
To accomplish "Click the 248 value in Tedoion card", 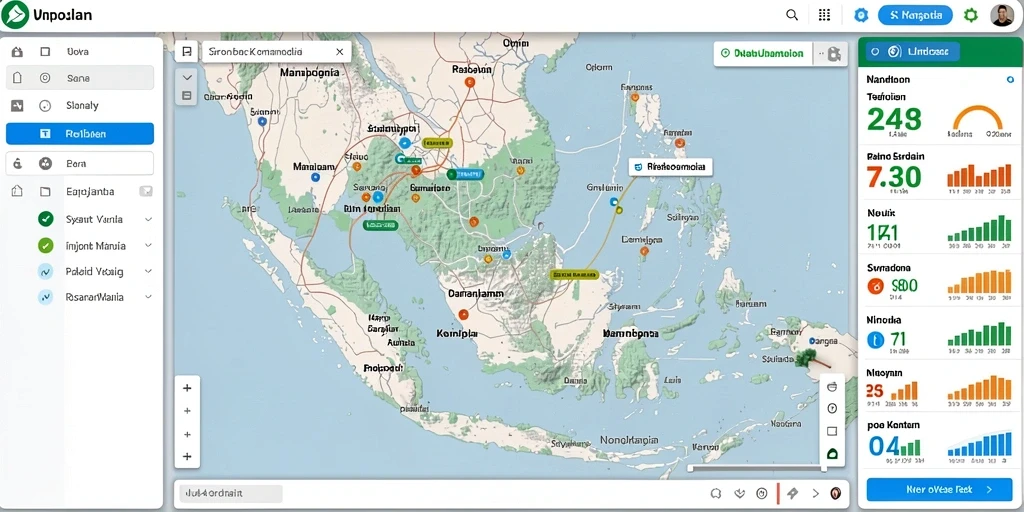I will coord(894,120).
